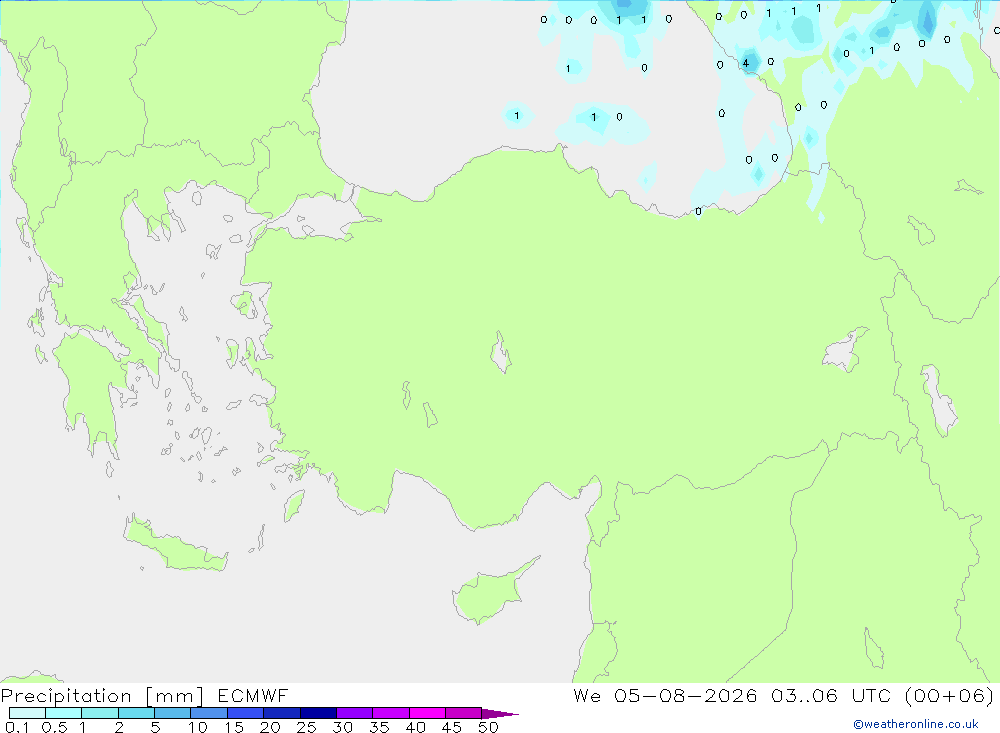
Task: Pick the 5–10 mm blue legend swatch
Action: tap(173, 713)
